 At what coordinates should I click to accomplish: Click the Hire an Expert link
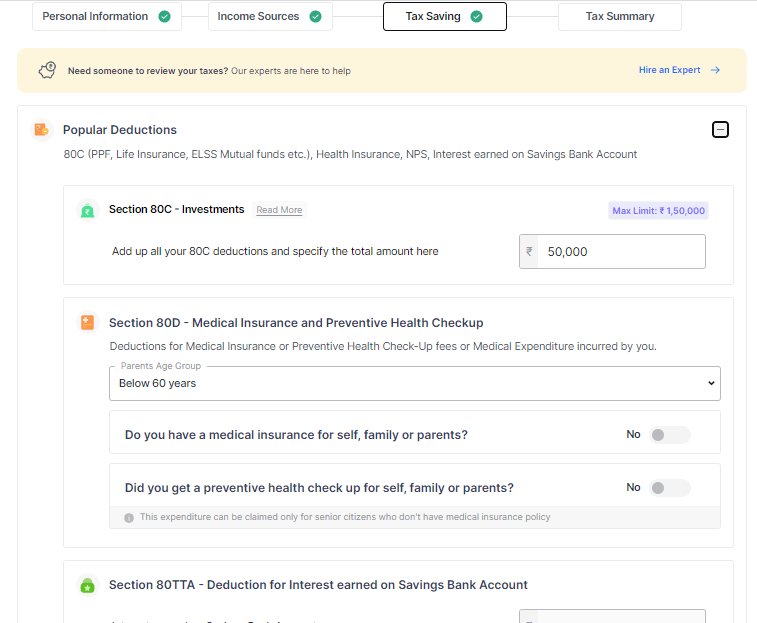[x=669, y=70]
